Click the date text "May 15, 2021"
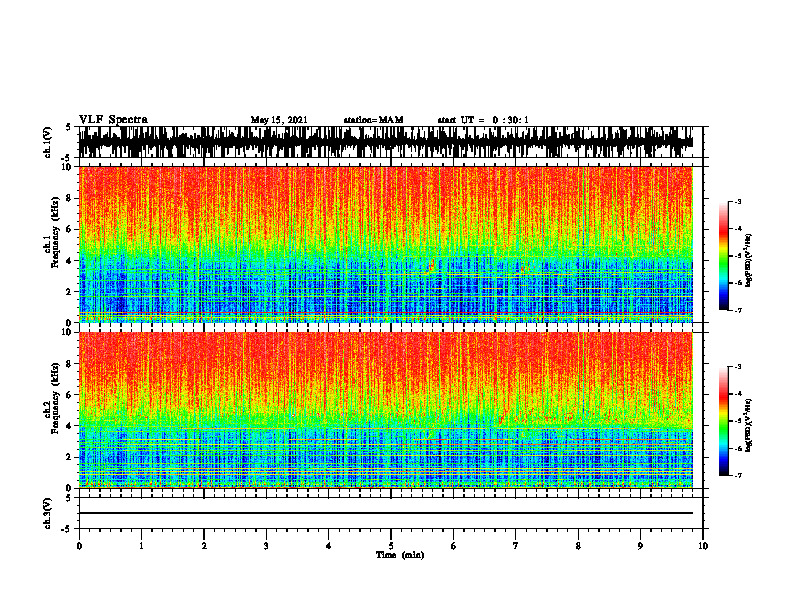The height and width of the screenshot is (612, 792). pos(279,120)
